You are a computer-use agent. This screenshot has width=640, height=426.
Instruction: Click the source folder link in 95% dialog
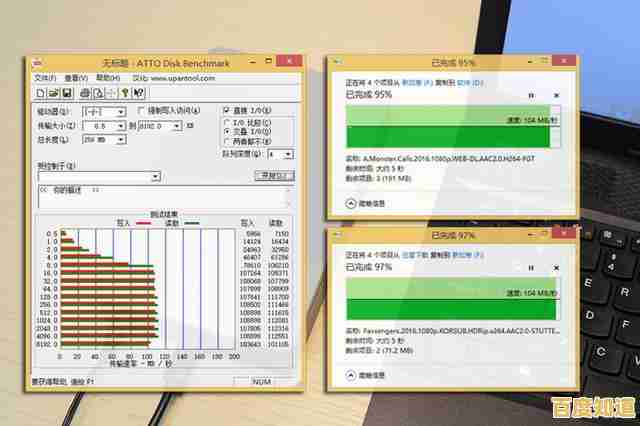click(x=417, y=83)
